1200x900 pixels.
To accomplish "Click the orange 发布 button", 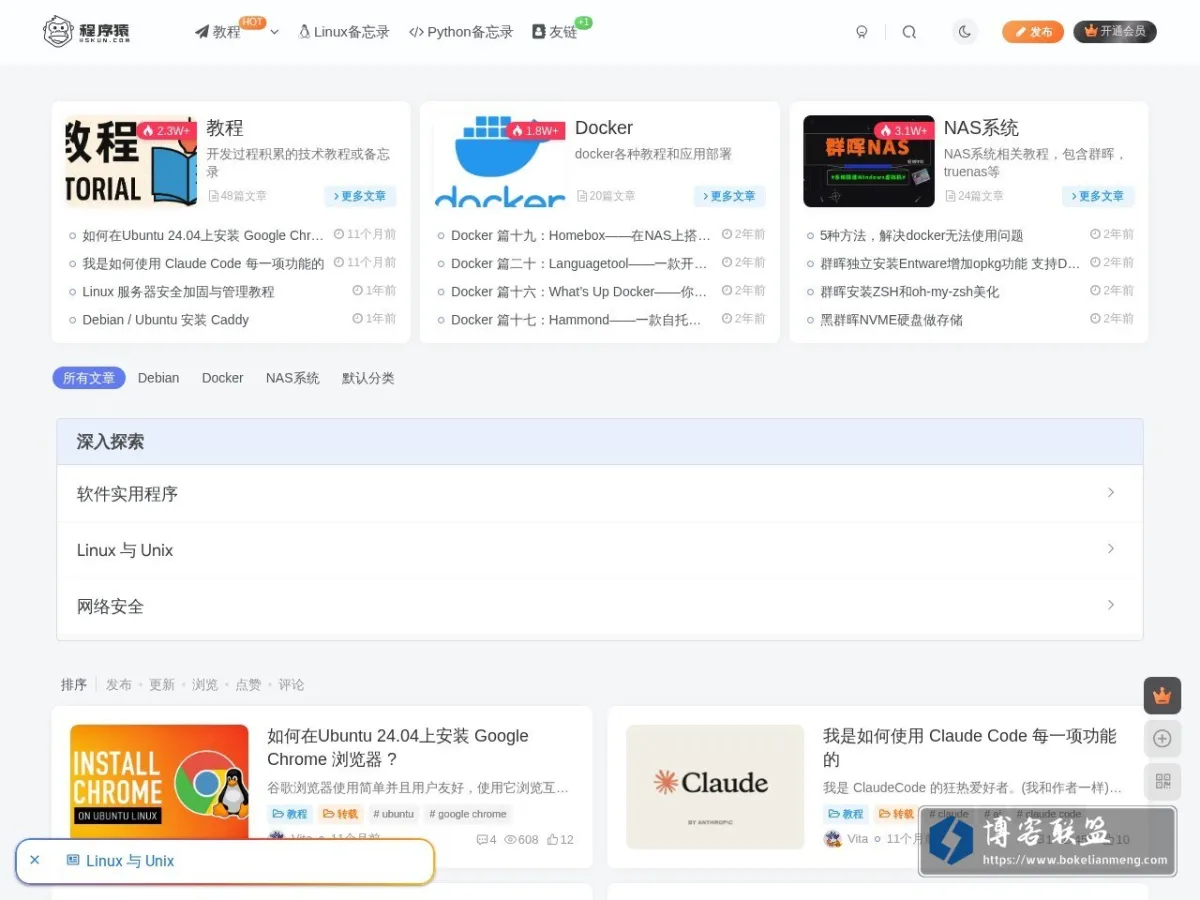I will click(x=1033, y=32).
